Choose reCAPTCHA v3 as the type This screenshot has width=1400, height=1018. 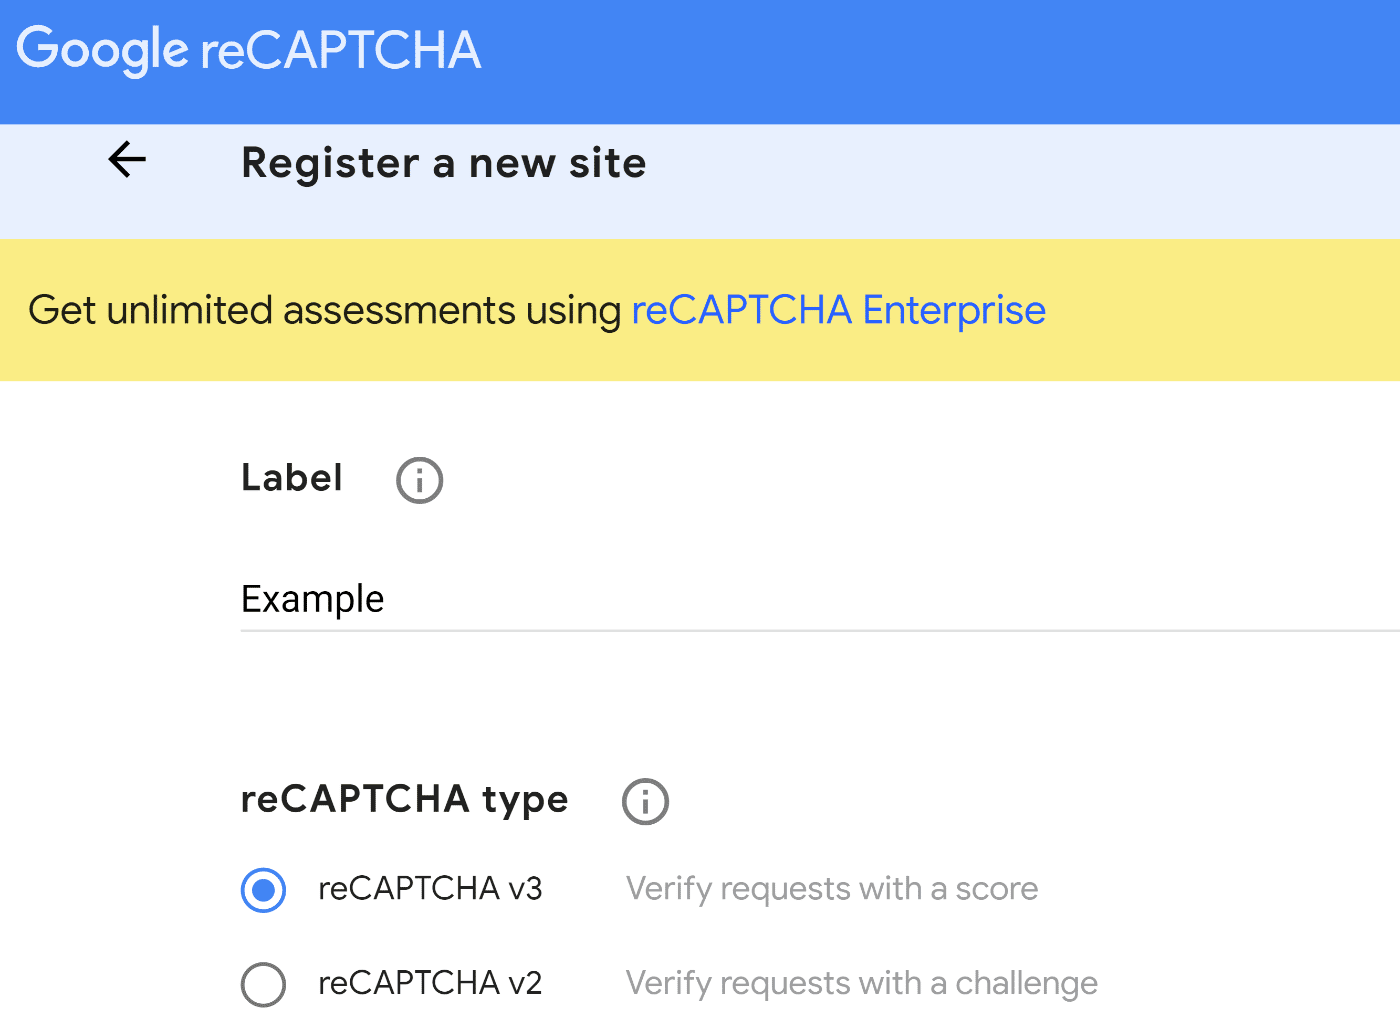263,890
